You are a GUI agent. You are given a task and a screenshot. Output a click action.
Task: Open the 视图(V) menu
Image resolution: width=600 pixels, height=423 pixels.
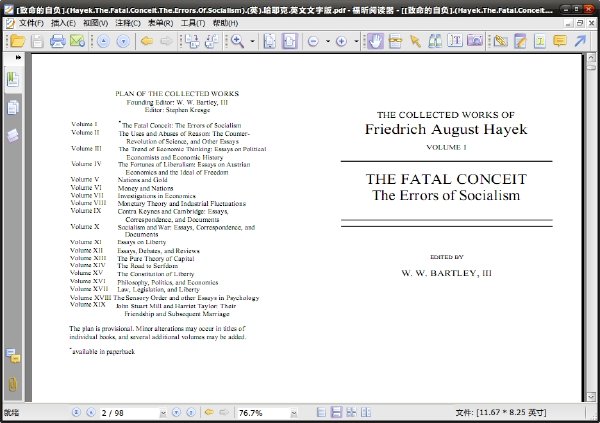tap(95, 23)
